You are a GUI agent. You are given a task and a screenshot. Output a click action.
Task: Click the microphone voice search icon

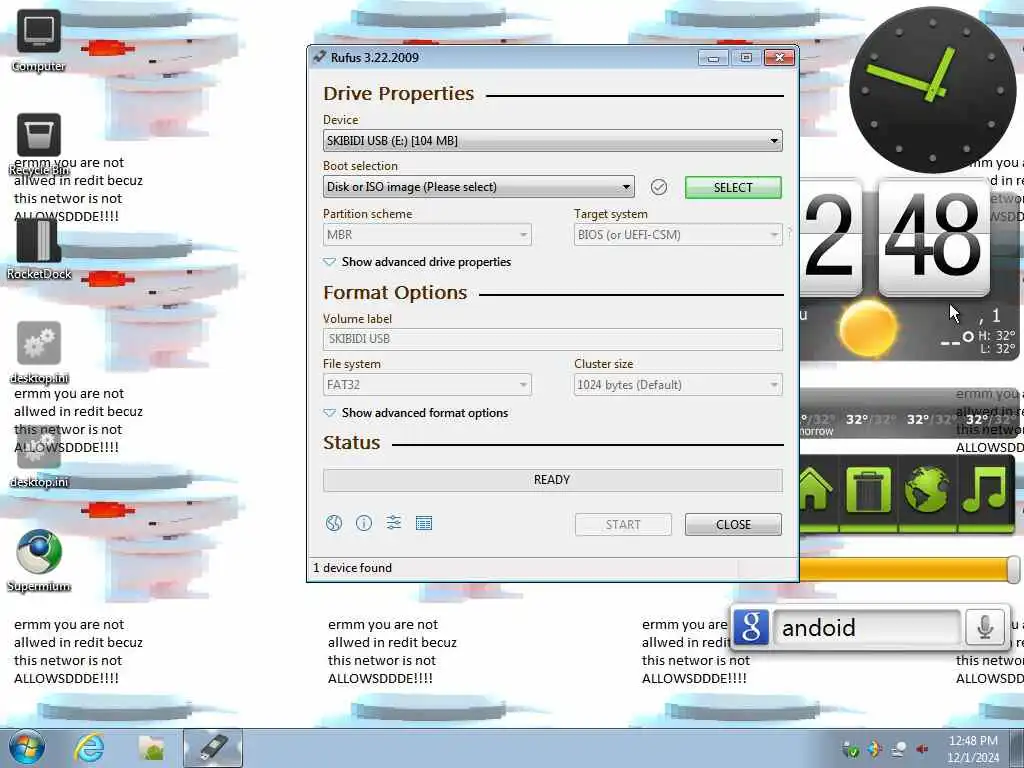[x=985, y=627]
